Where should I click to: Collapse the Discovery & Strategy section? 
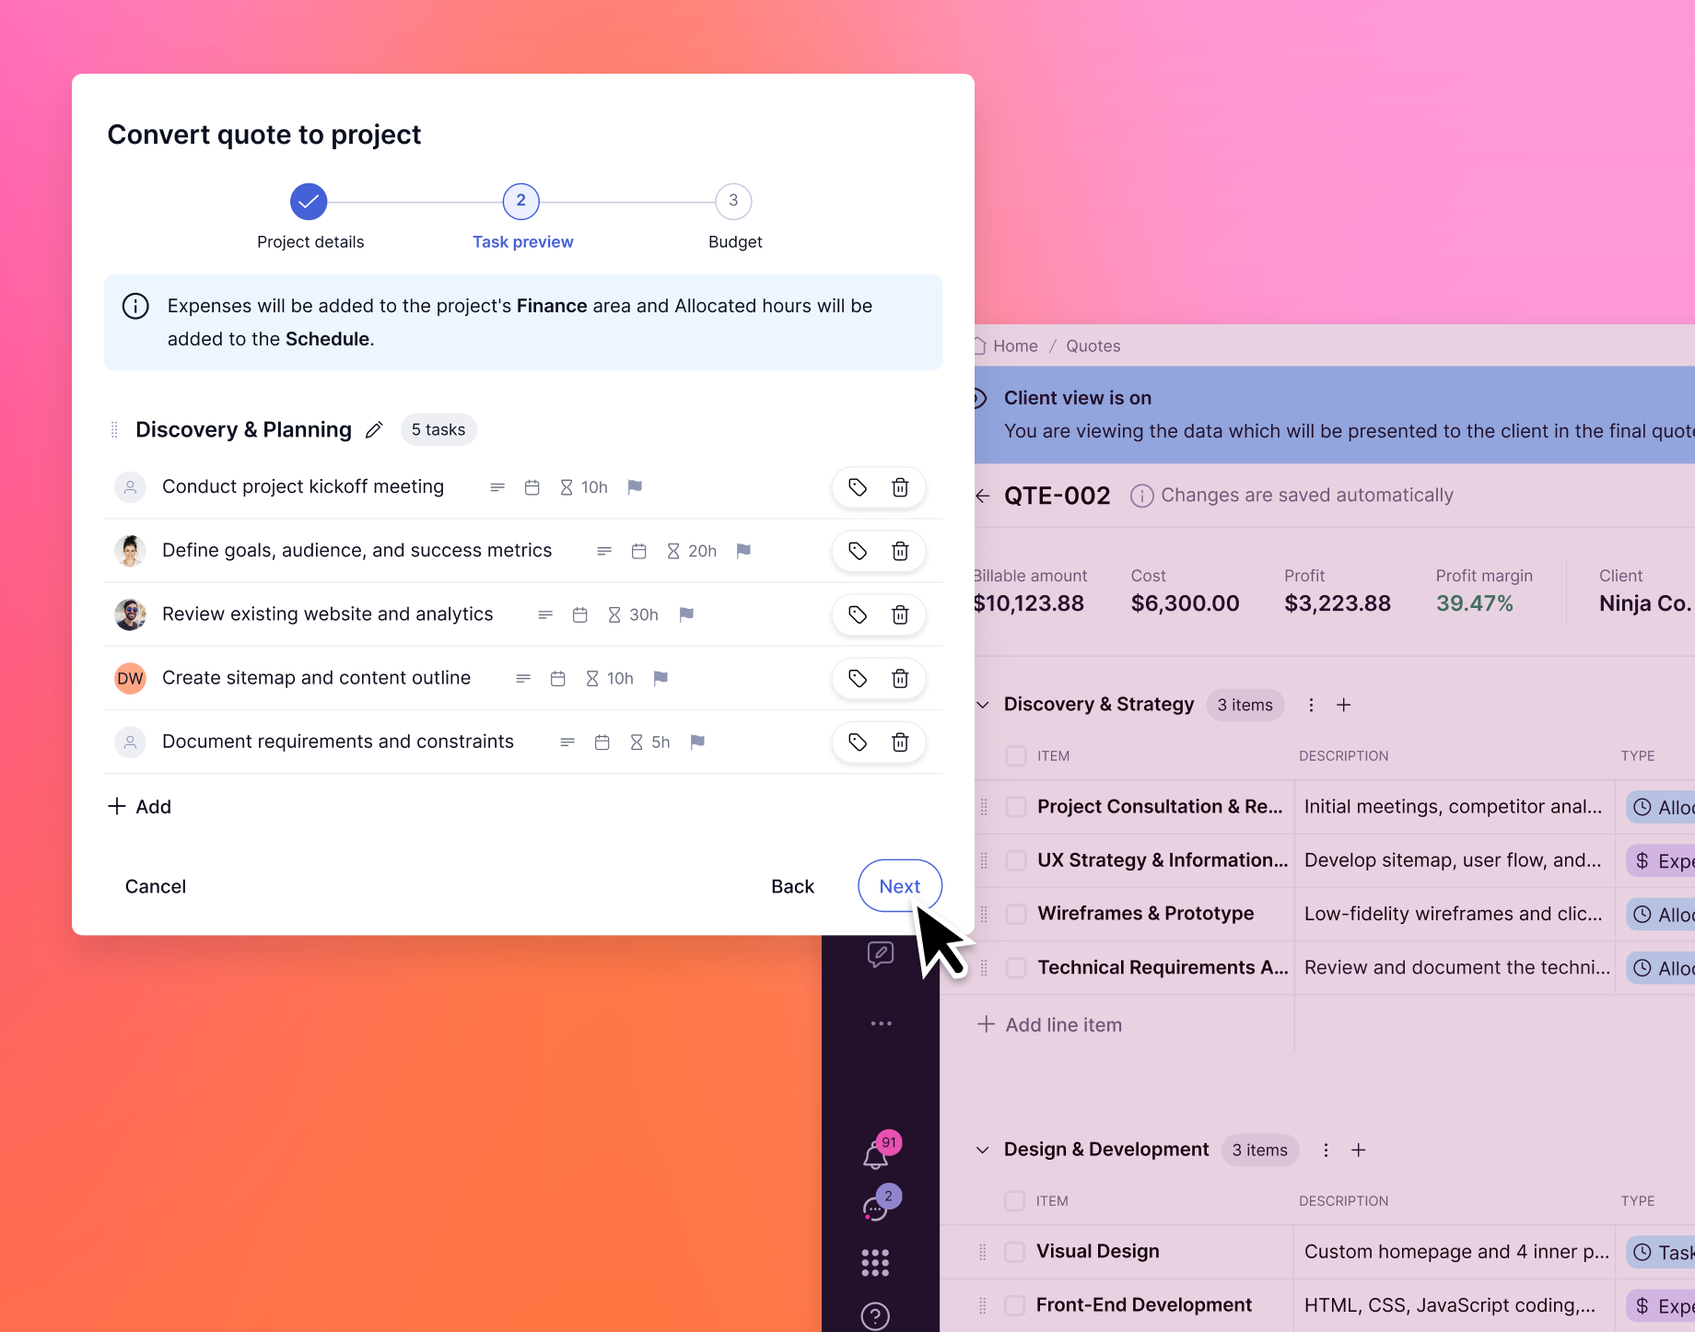point(983,705)
